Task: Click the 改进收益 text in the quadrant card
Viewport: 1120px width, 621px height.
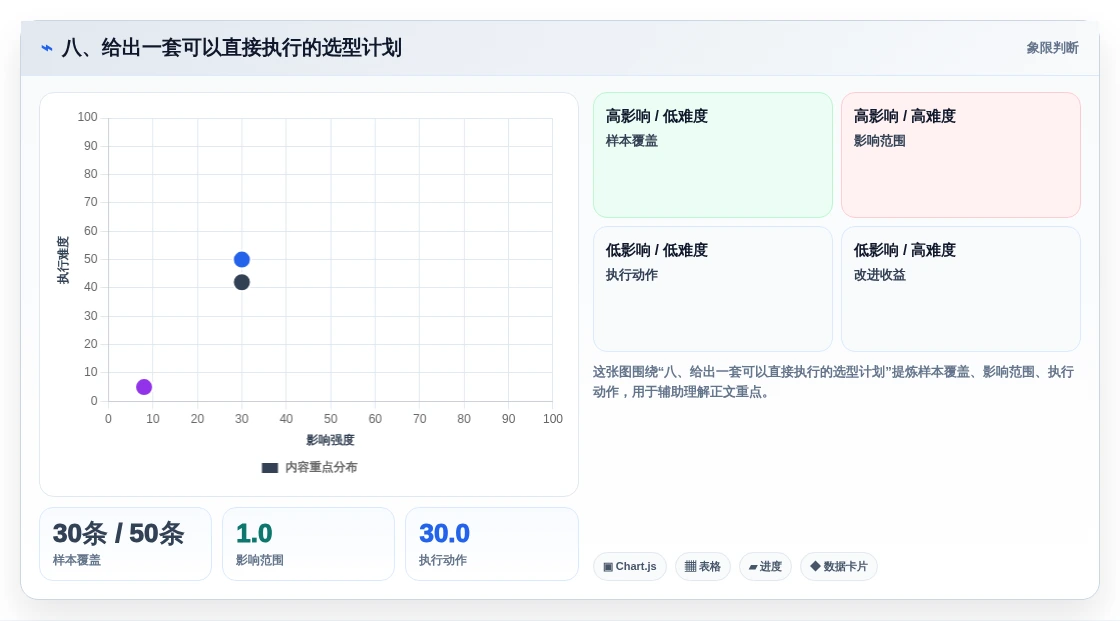Action: [x=879, y=275]
